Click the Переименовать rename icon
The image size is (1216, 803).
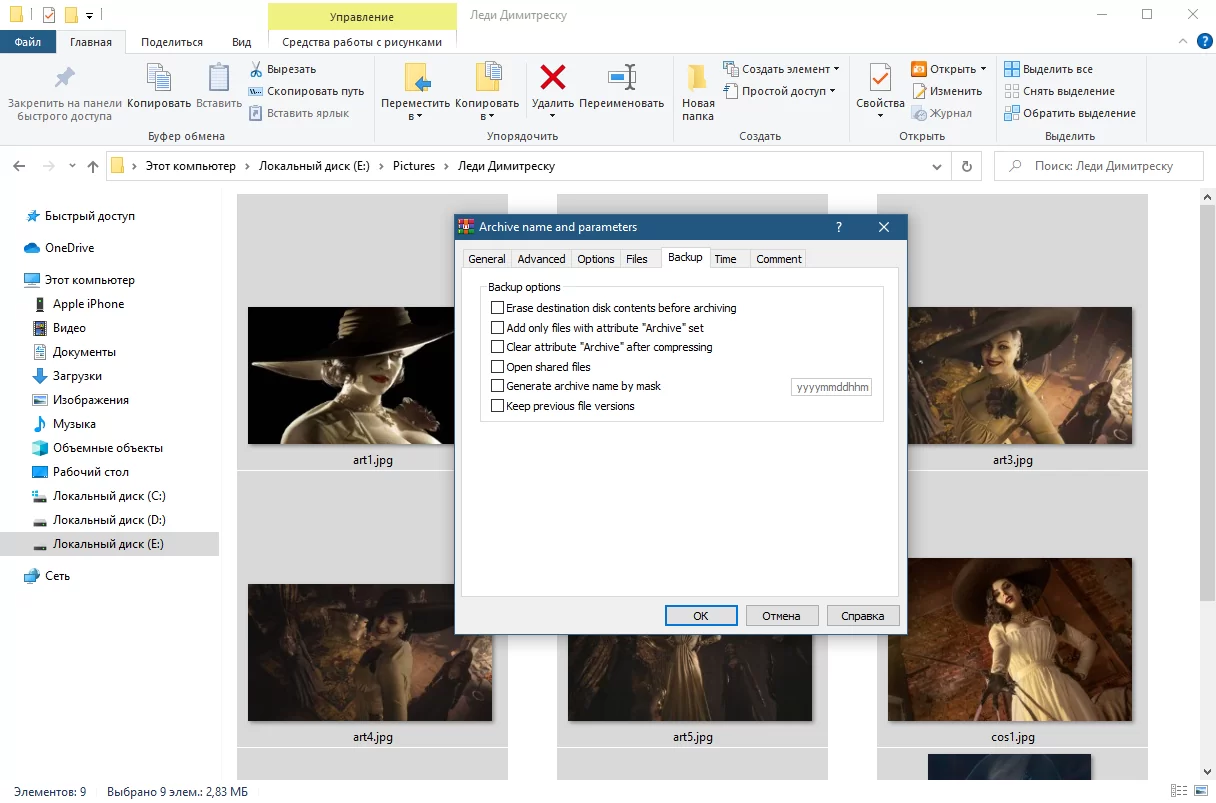[621, 78]
